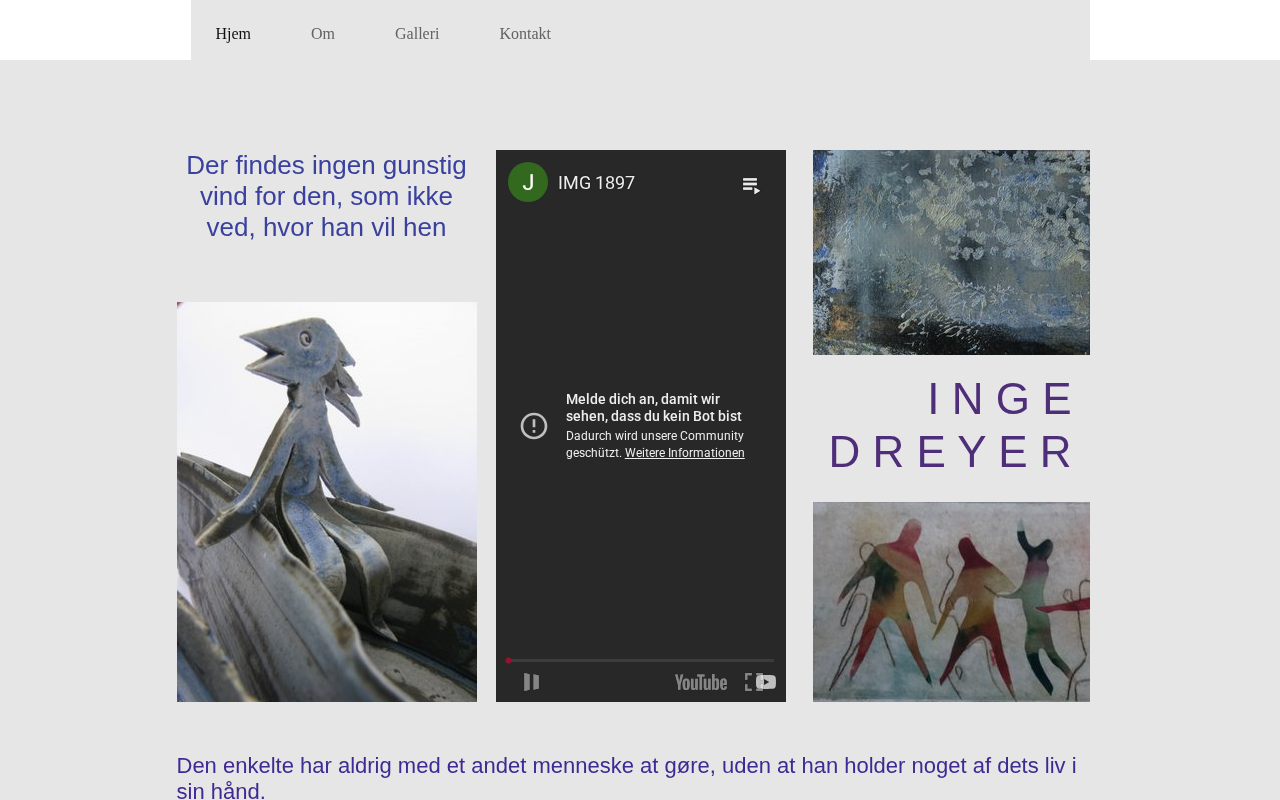The width and height of the screenshot is (1280, 800).
Task: Navigate to the Kontakt page
Action: click(x=525, y=34)
